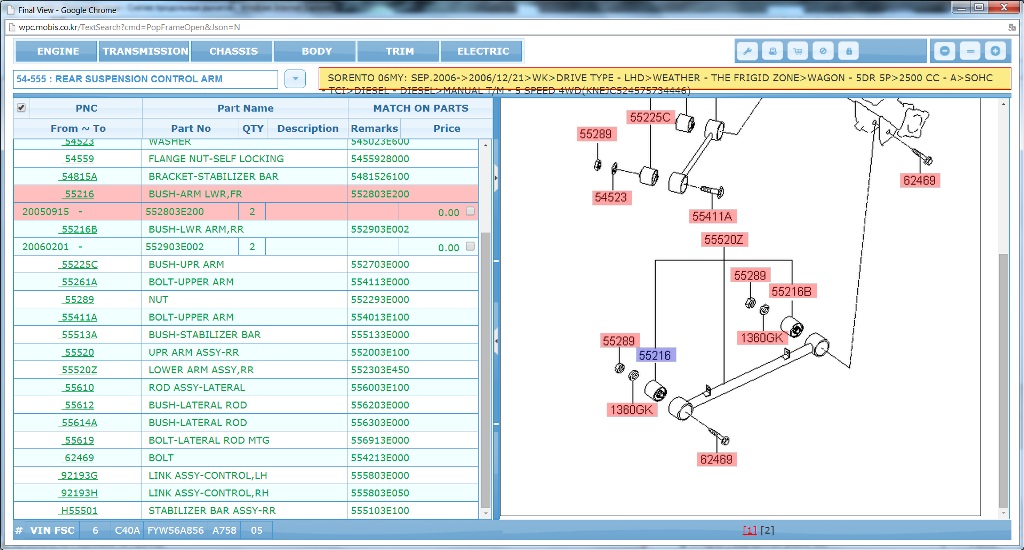Click the padlock icon in toolbar

coord(847,51)
